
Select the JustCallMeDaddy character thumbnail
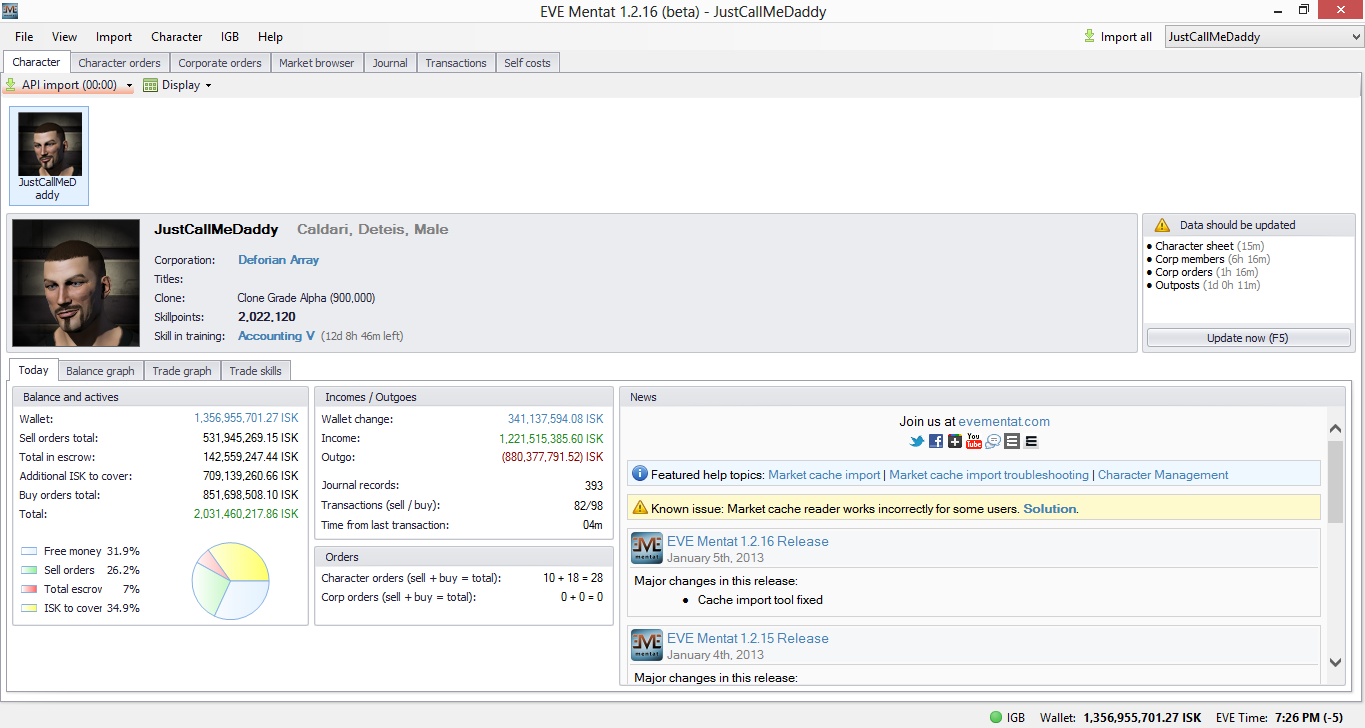pos(48,155)
